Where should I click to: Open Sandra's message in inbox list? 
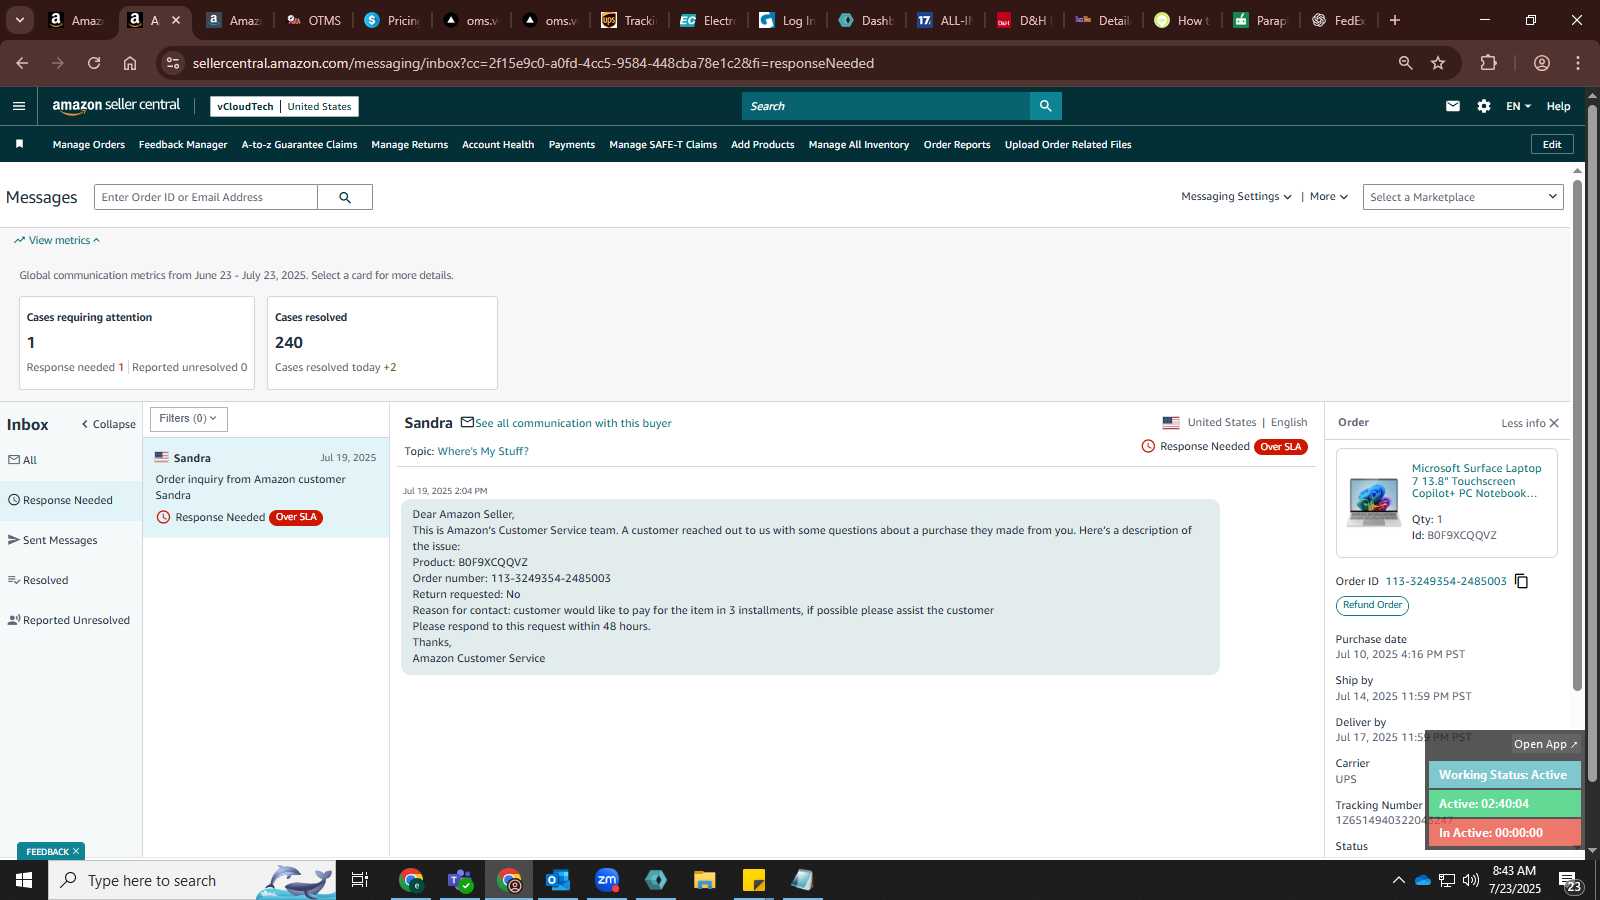pyautogui.click(x=266, y=488)
